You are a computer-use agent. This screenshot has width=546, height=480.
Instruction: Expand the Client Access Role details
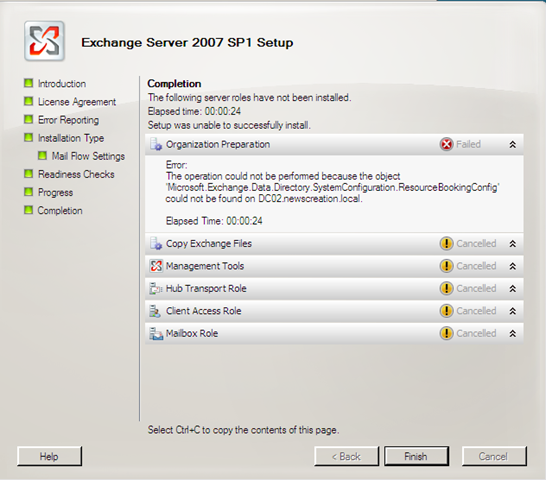click(513, 311)
